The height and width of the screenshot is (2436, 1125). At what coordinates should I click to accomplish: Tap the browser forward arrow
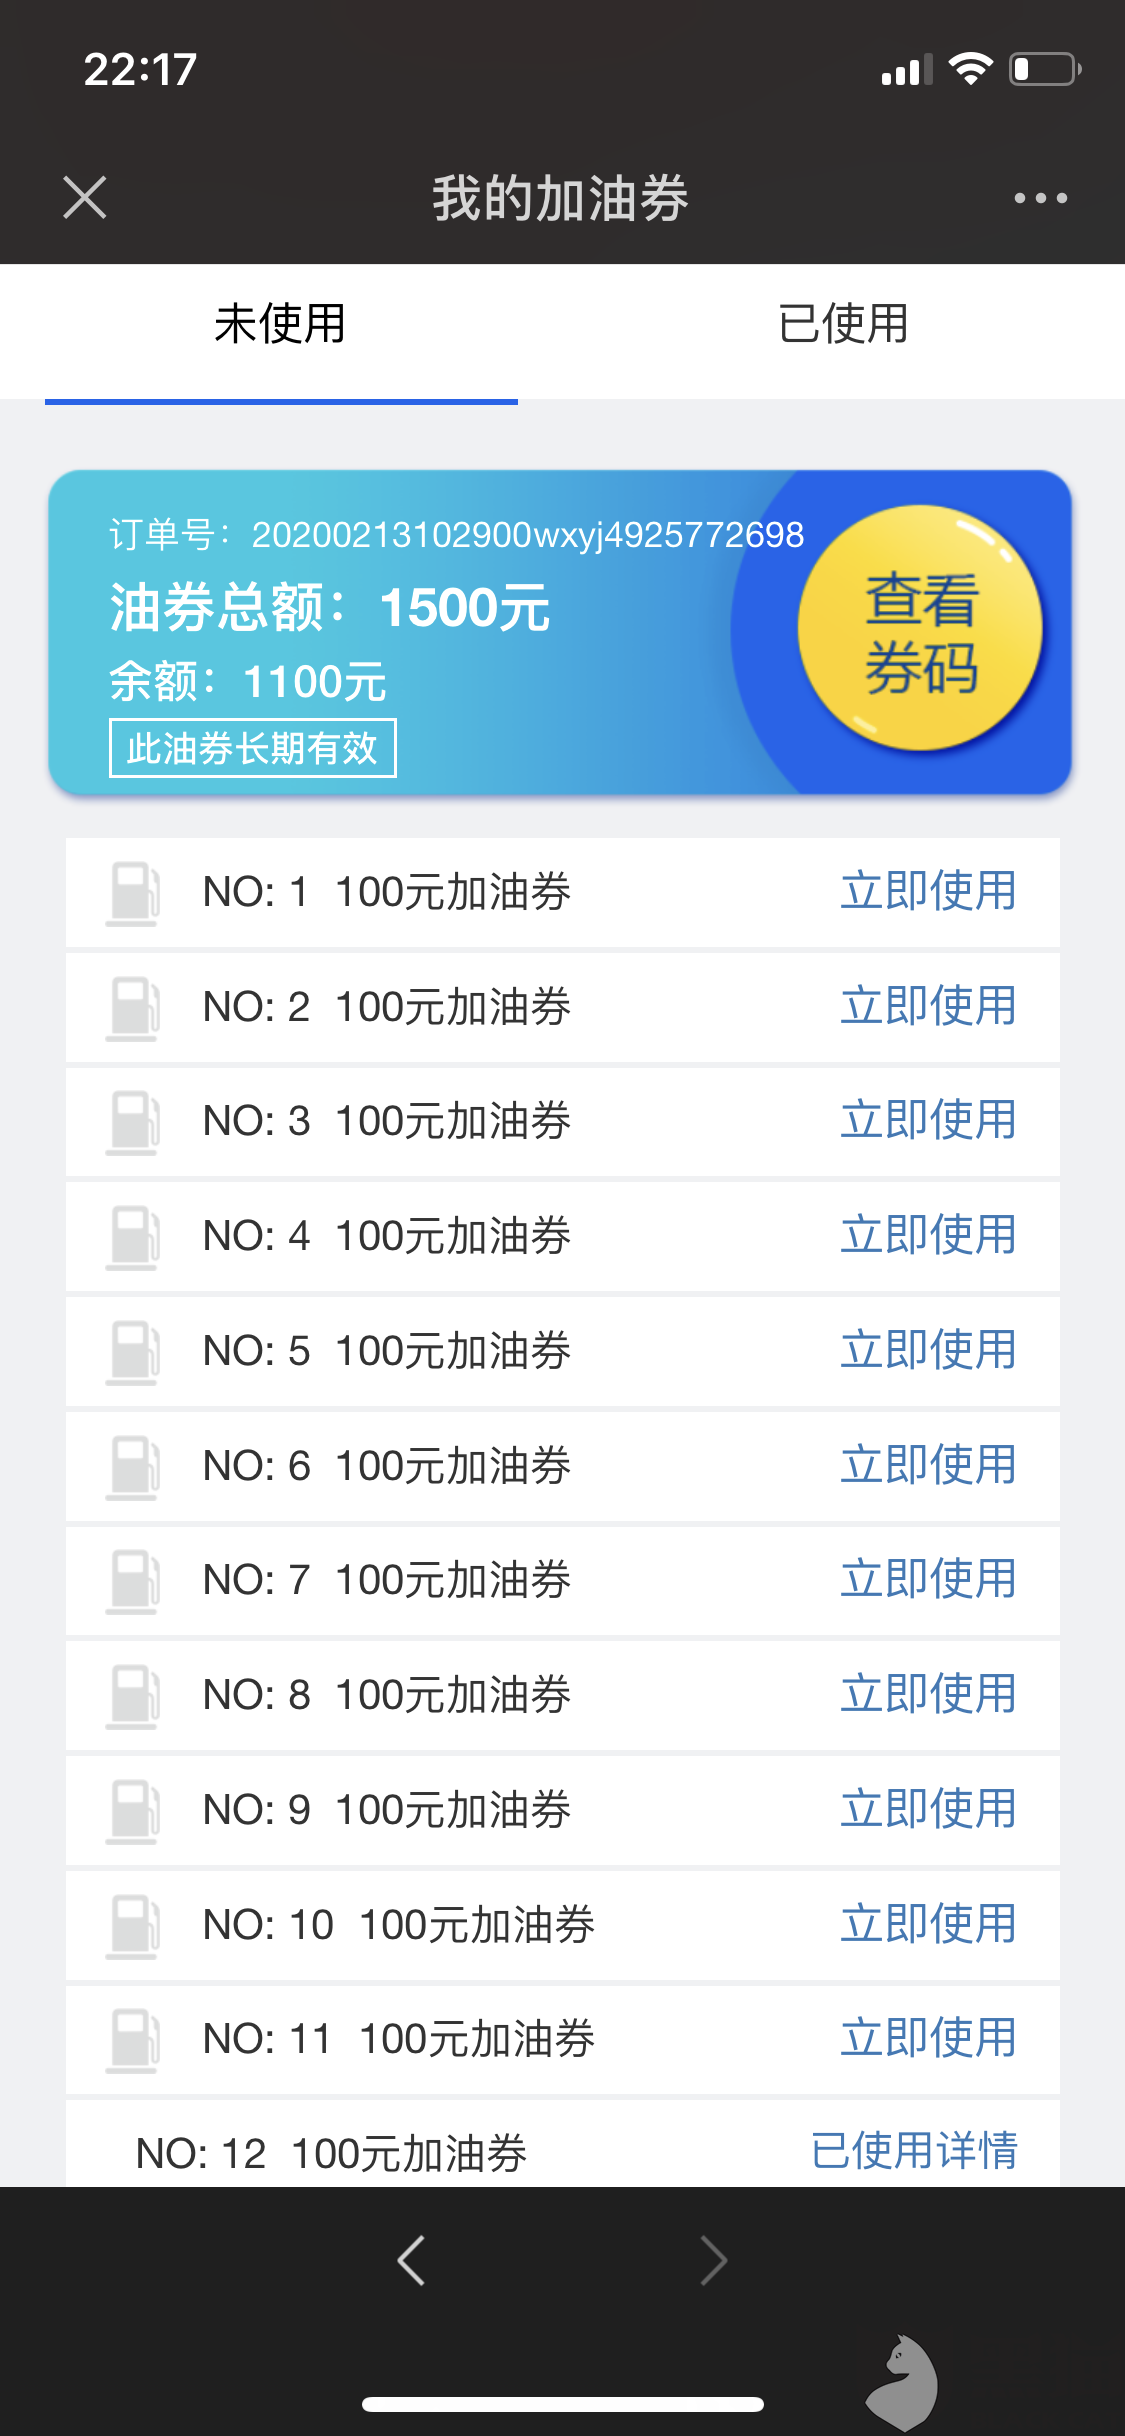tap(714, 2260)
